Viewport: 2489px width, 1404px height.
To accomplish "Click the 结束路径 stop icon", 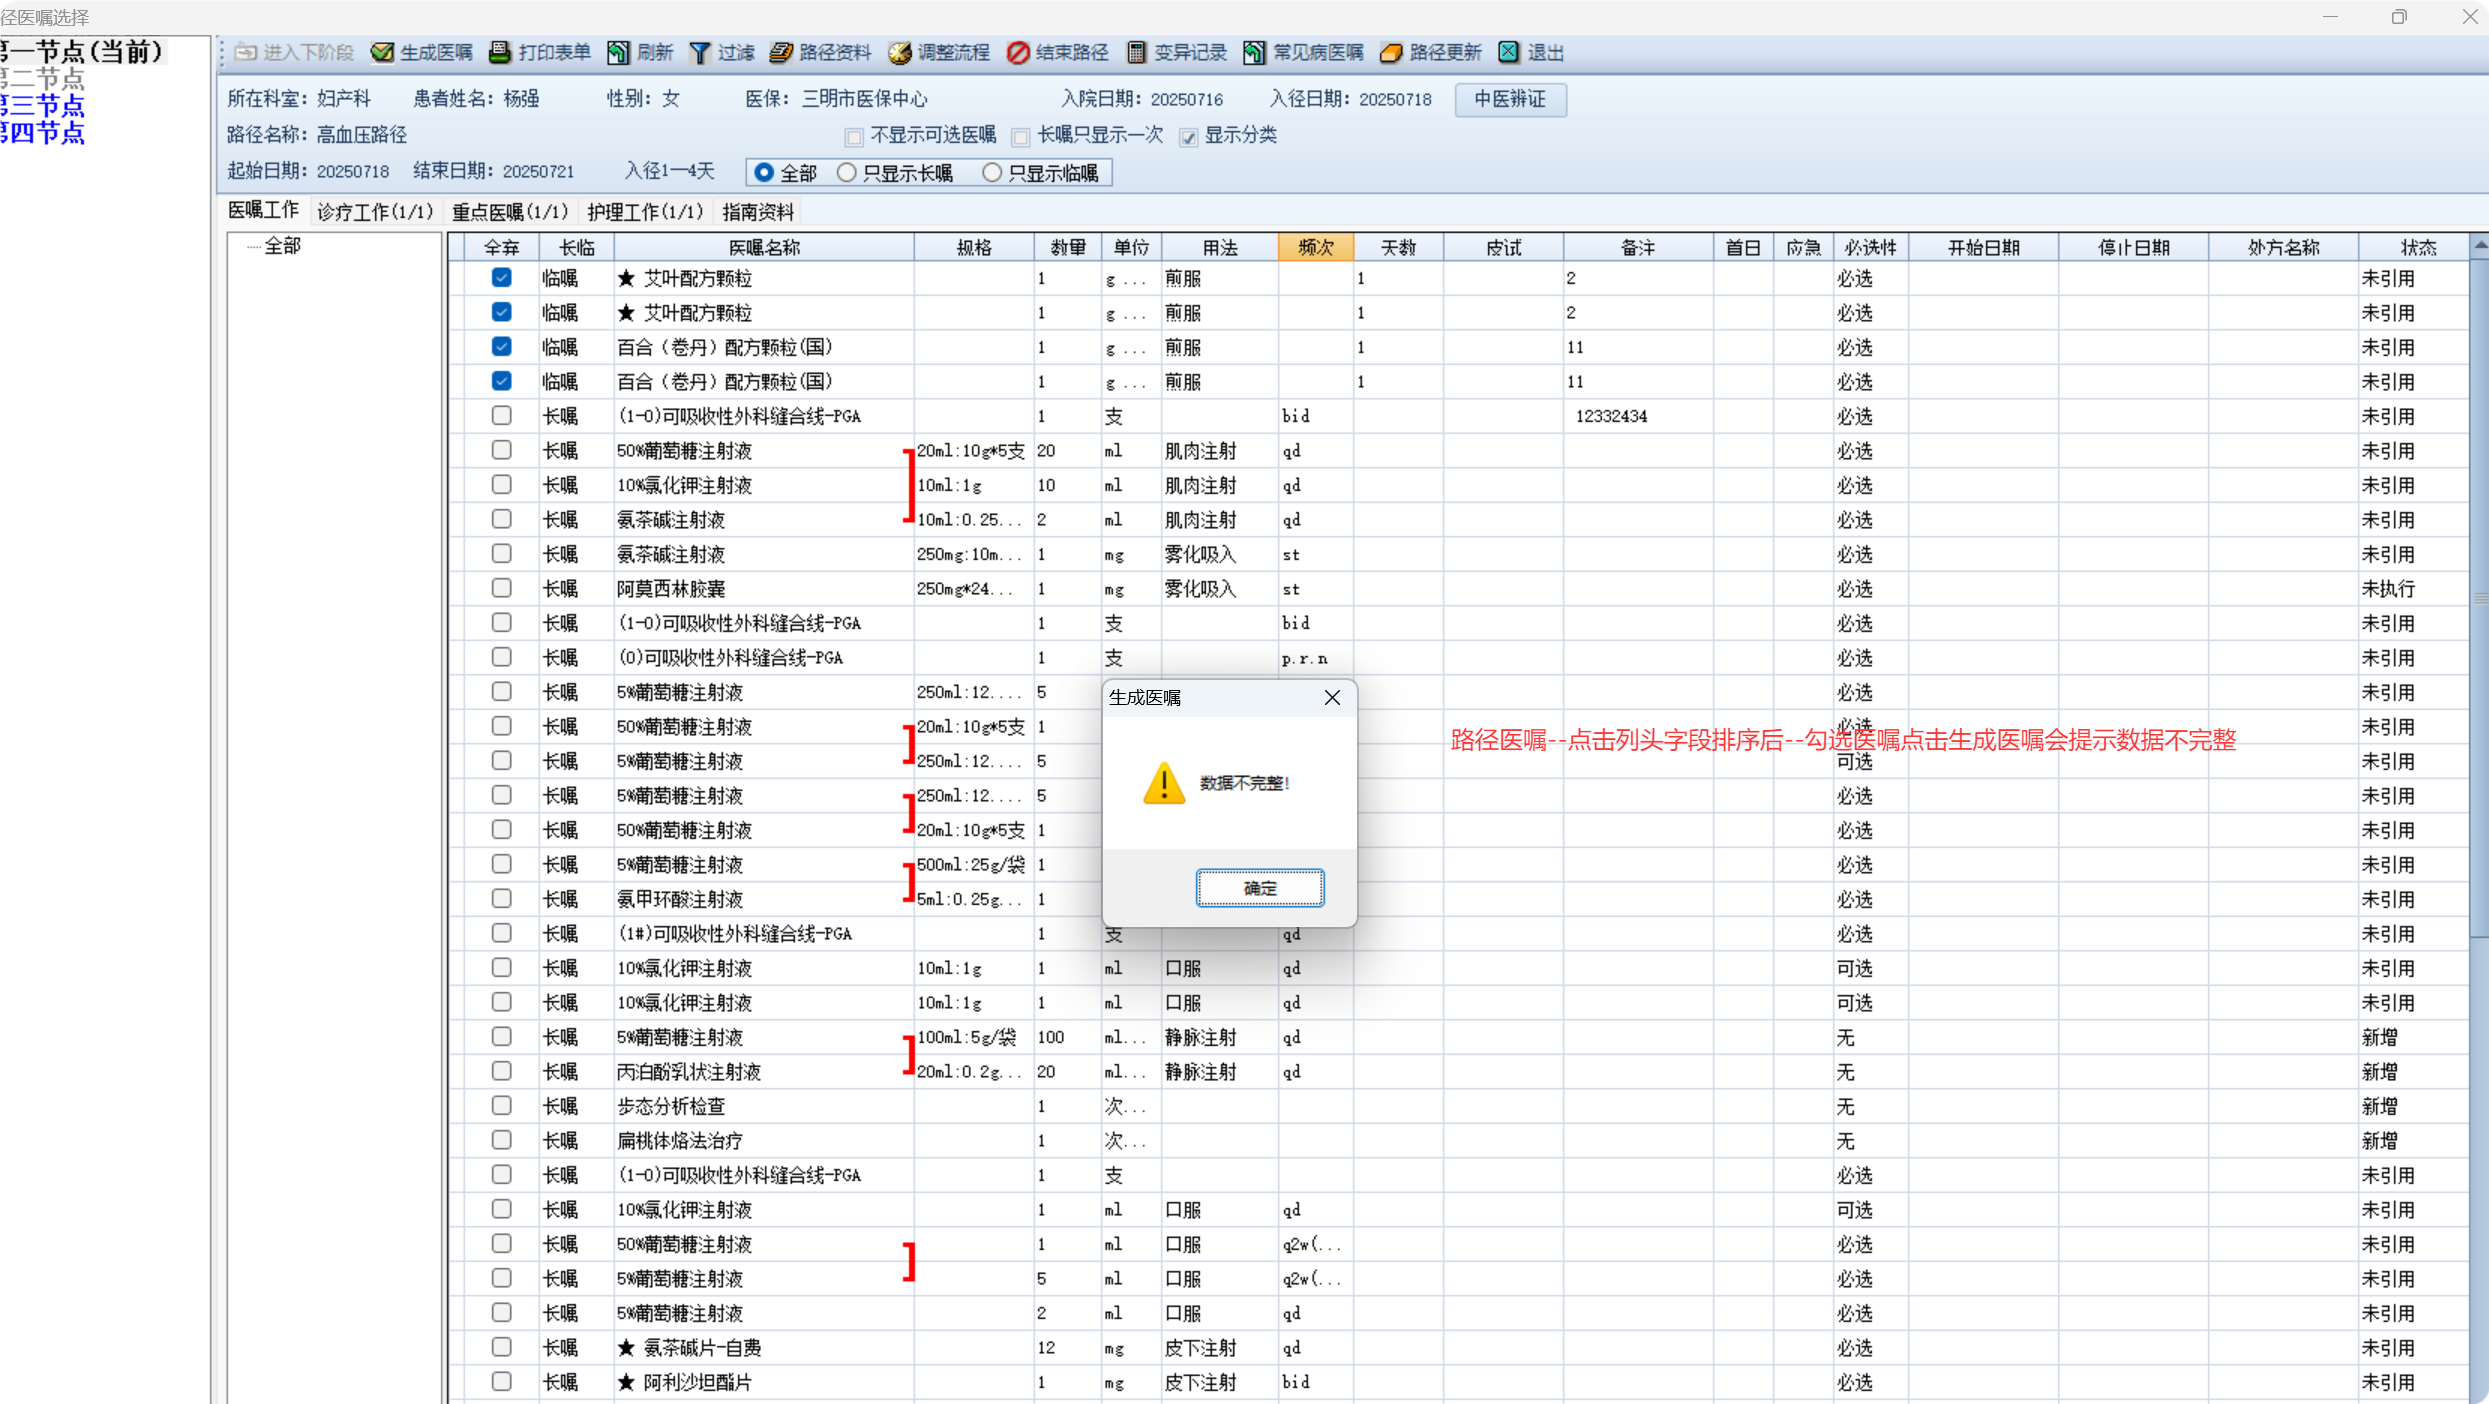I will [x=1018, y=53].
